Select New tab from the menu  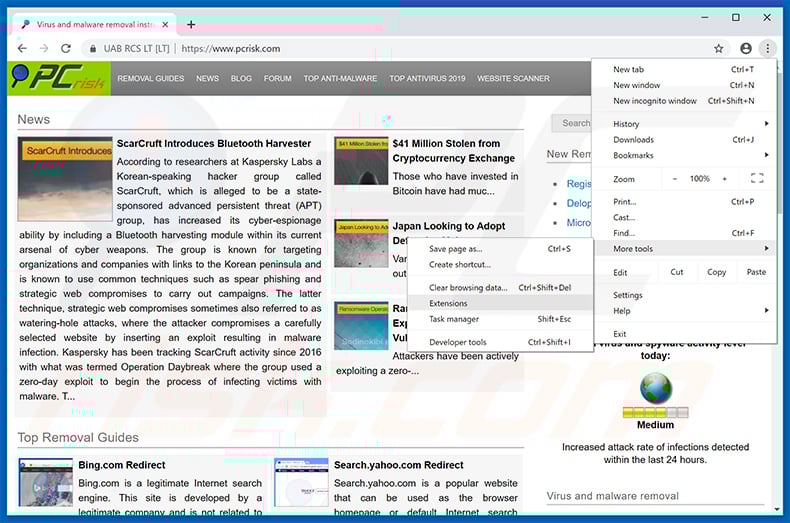pyautogui.click(x=685, y=70)
